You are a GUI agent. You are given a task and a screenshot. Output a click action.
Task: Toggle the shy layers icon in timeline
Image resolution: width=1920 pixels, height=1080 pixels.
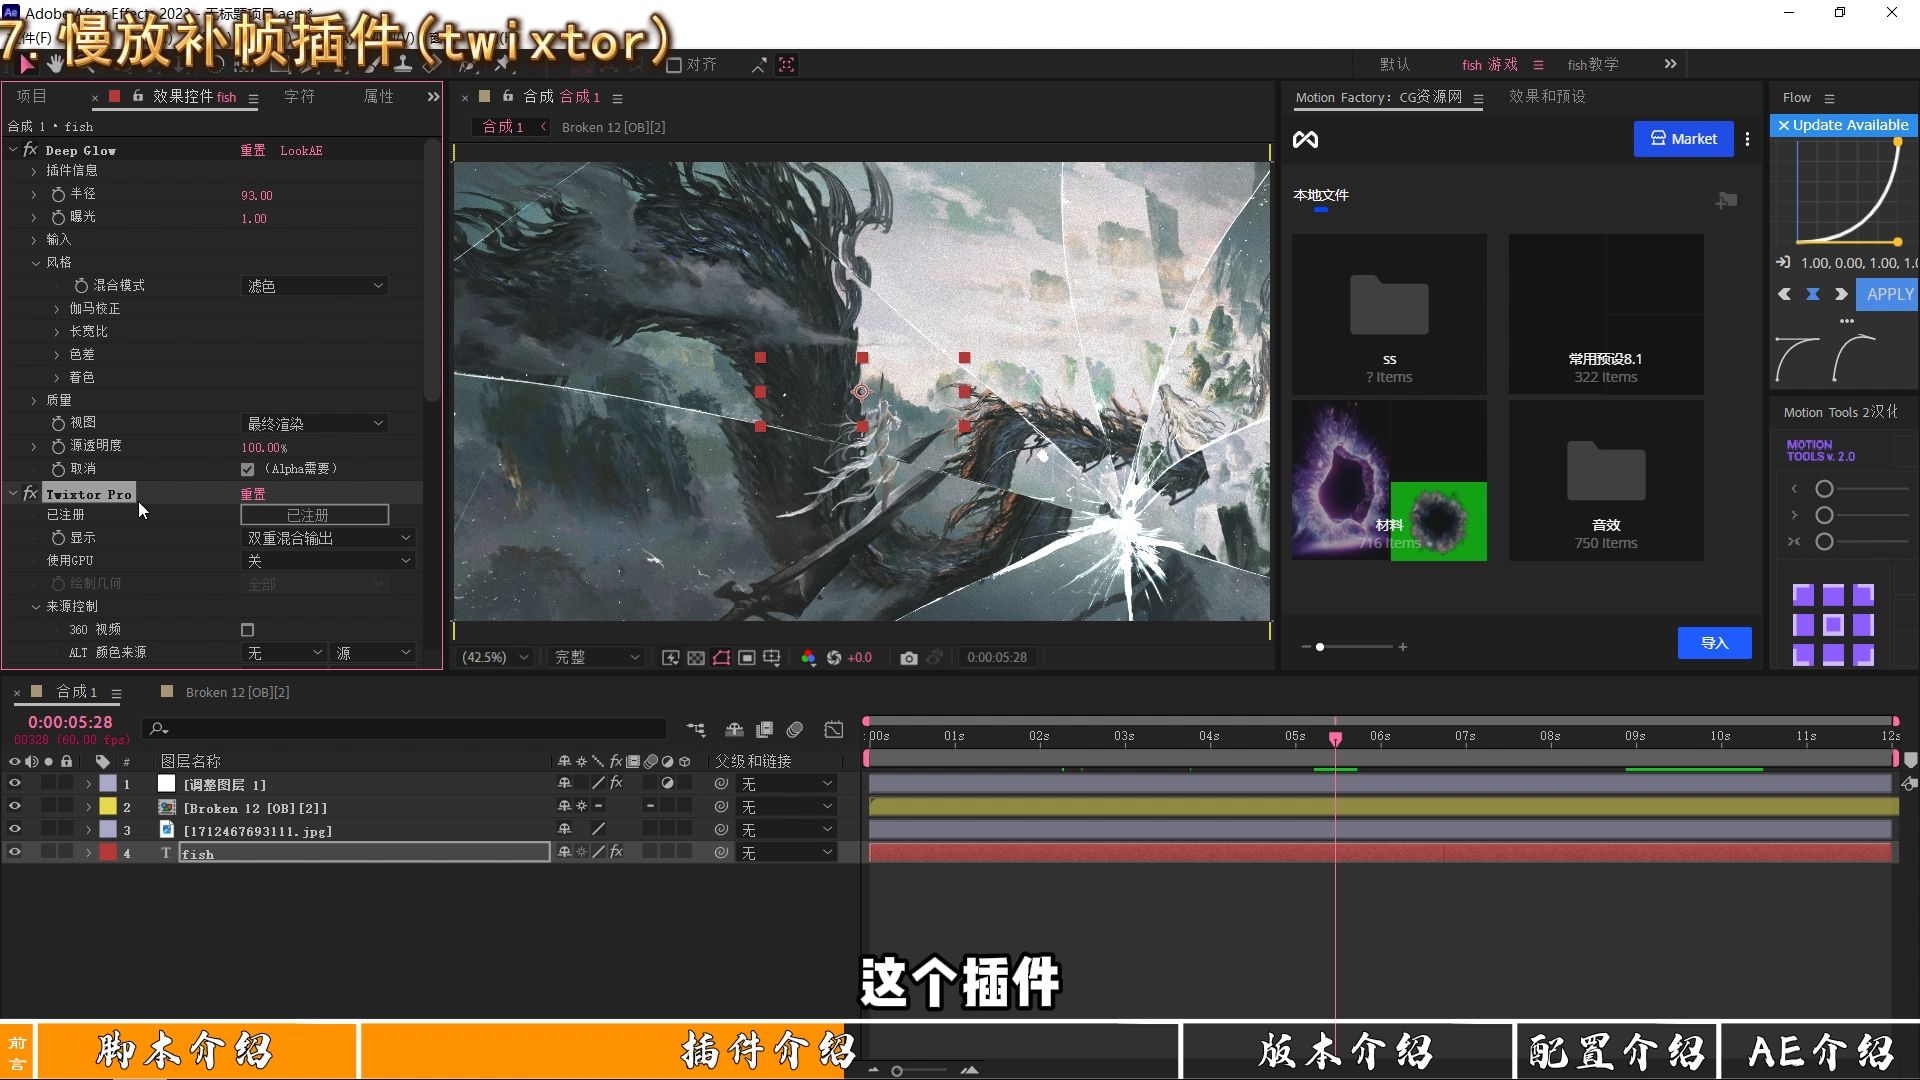coord(734,730)
